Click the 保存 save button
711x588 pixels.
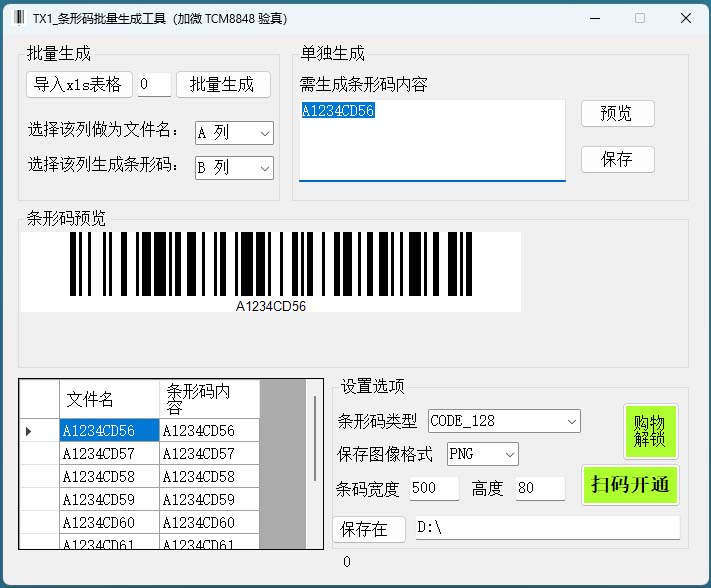pyautogui.click(x=618, y=159)
